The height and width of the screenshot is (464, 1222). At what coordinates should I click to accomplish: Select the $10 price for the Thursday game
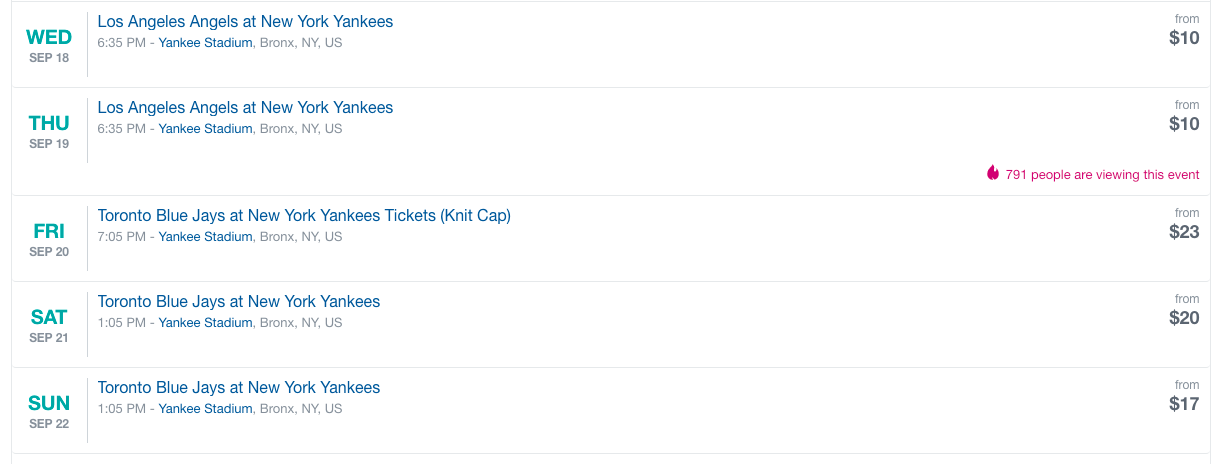coord(1184,124)
